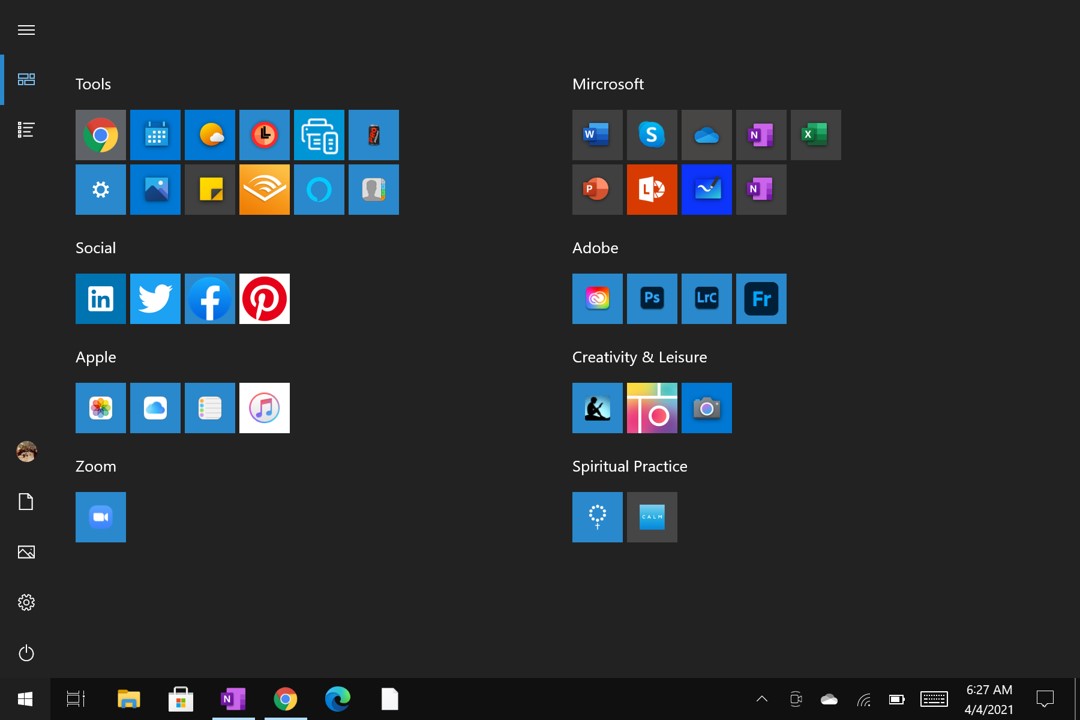
Task: Open Documents from the Start sidebar
Action: 26,502
